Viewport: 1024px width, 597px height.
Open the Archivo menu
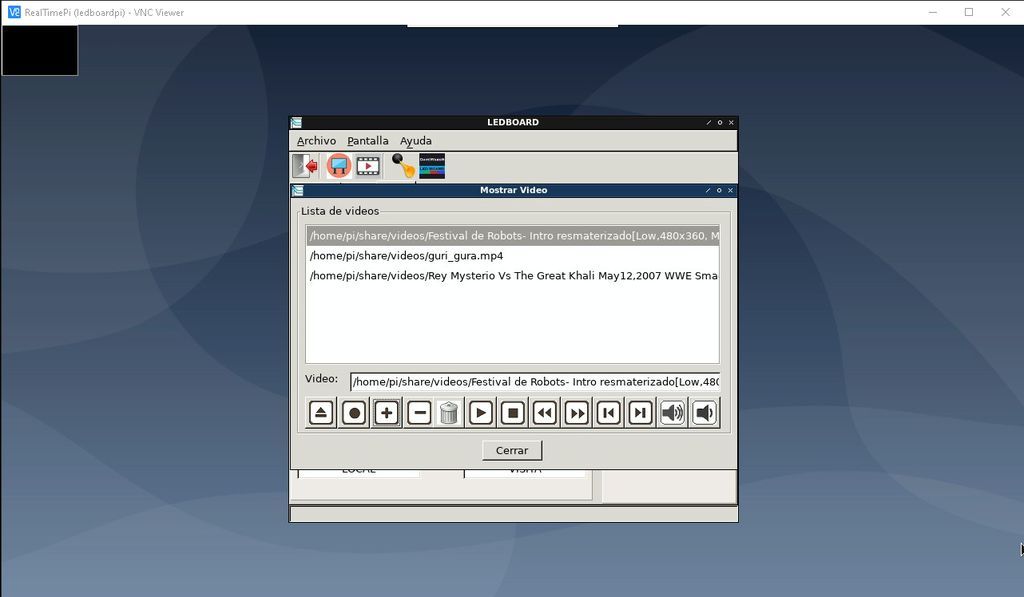point(316,140)
